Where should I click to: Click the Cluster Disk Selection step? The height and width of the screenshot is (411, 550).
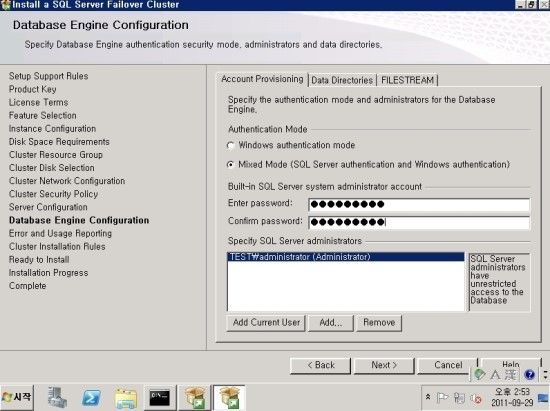(52, 168)
